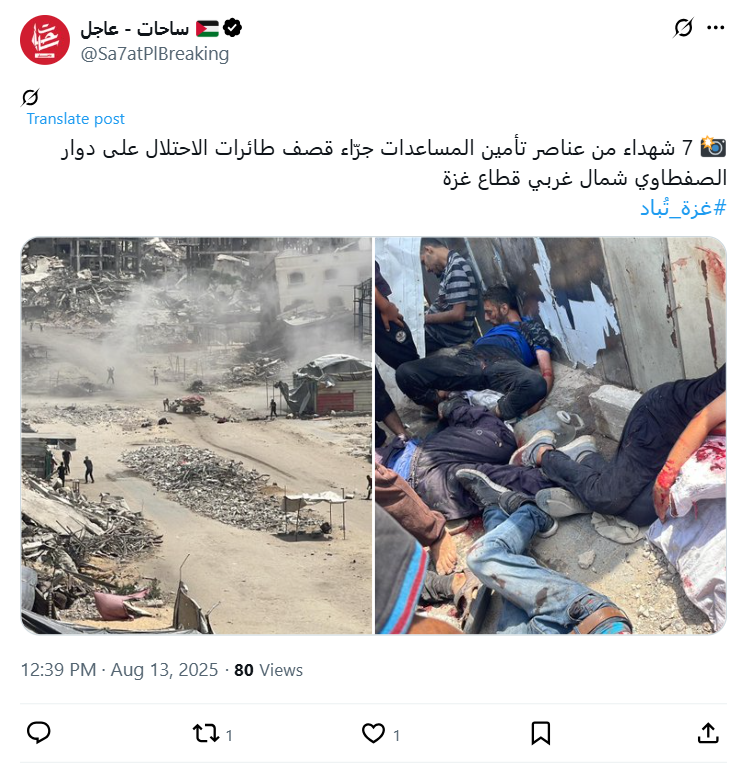Like the post with heart icon
The width and height of the screenshot is (747, 763).
[373, 733]
